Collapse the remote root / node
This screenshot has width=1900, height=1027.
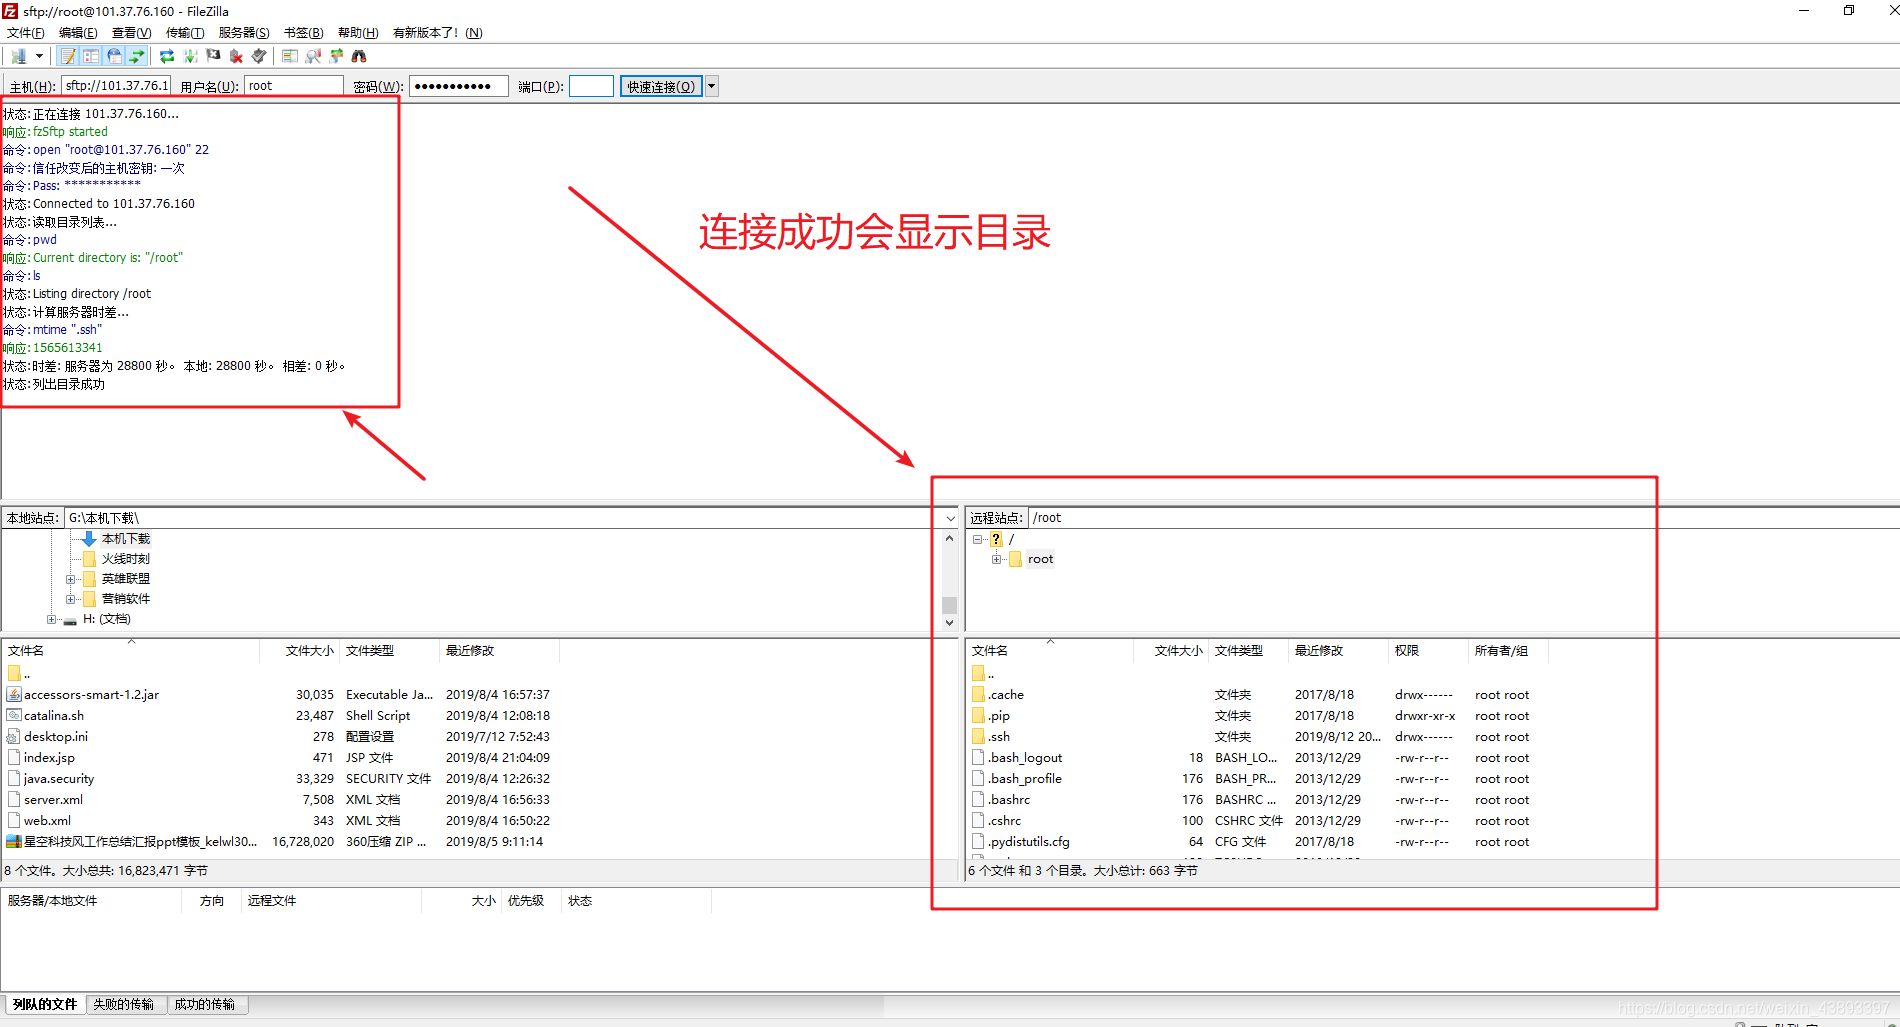(x=978, y=539)
